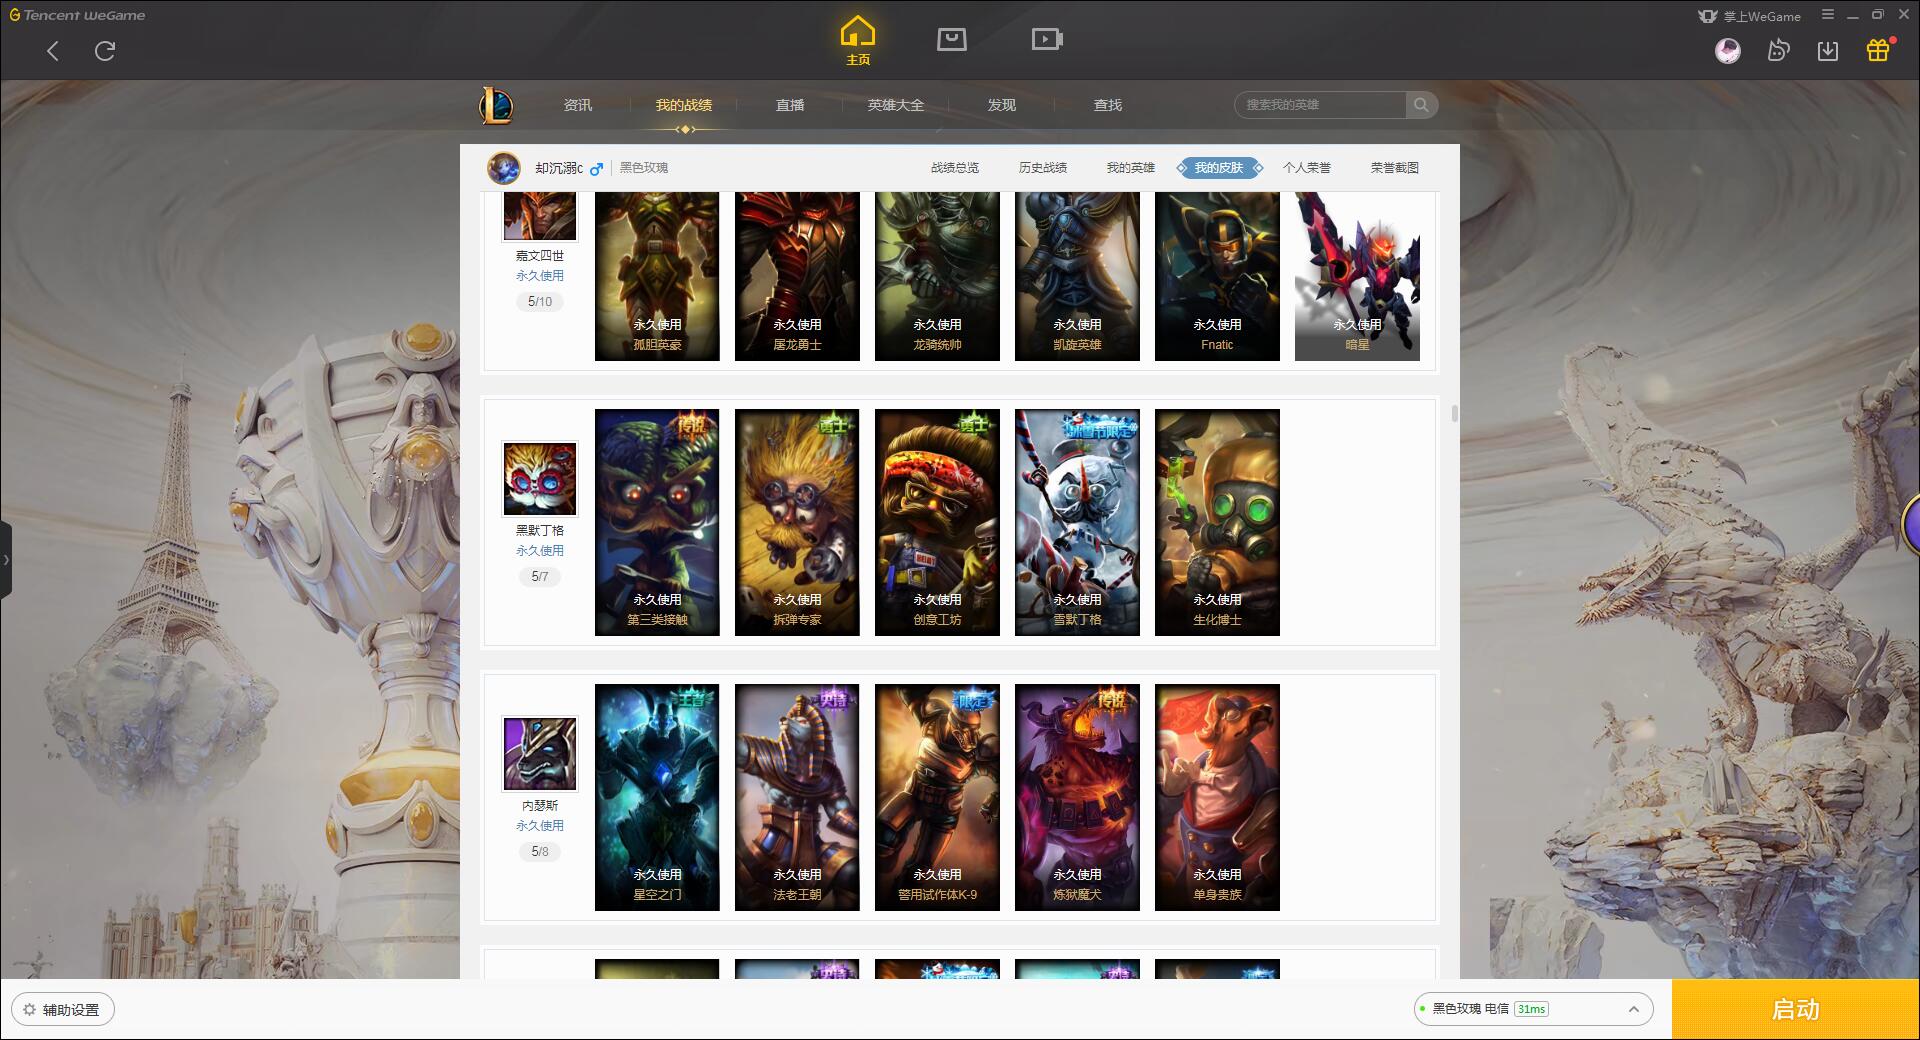
Task: Open the 单身贵族 skin card
Action: click(x=1217, y=797)
